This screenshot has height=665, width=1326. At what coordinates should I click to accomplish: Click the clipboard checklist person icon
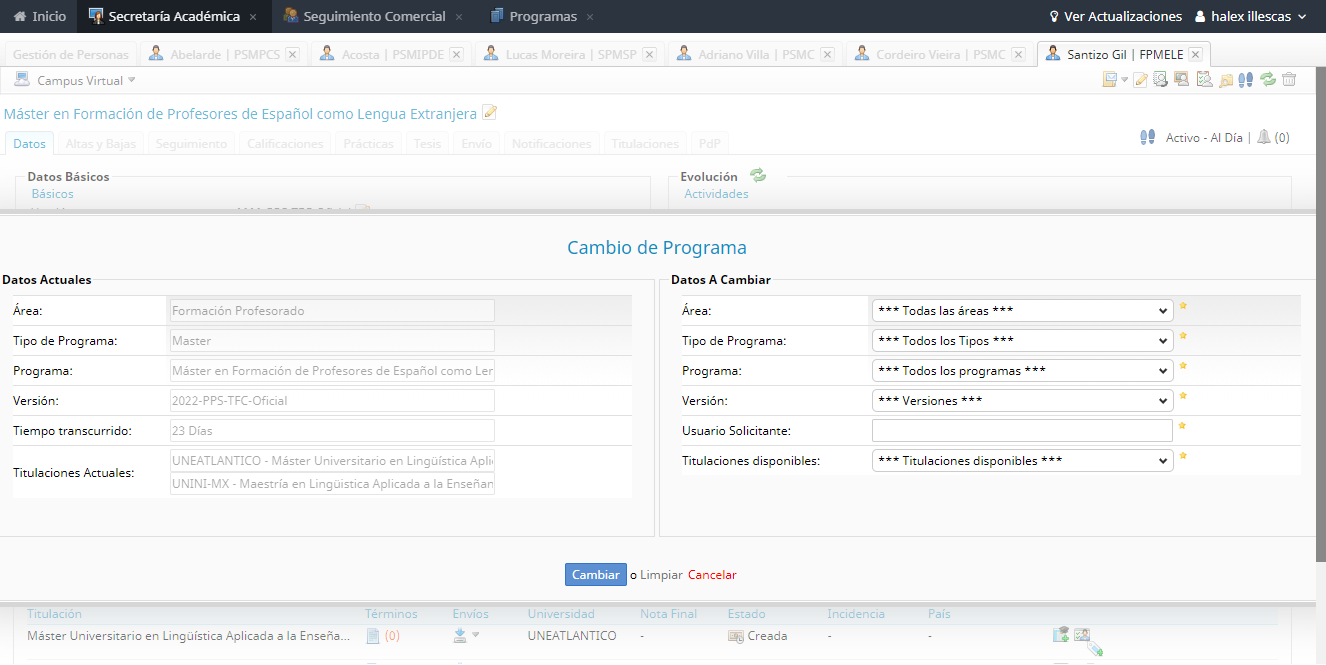(x=1204, y=80)
